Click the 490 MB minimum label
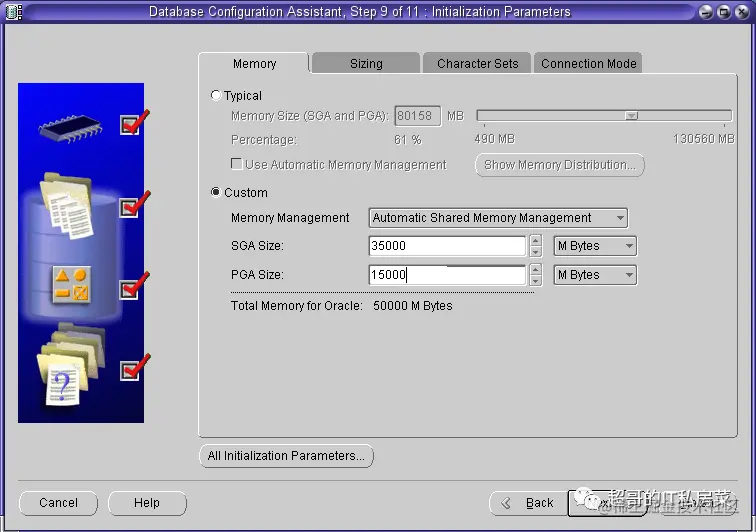Viewport: 756px width, 532px height. tap(494, 139)
